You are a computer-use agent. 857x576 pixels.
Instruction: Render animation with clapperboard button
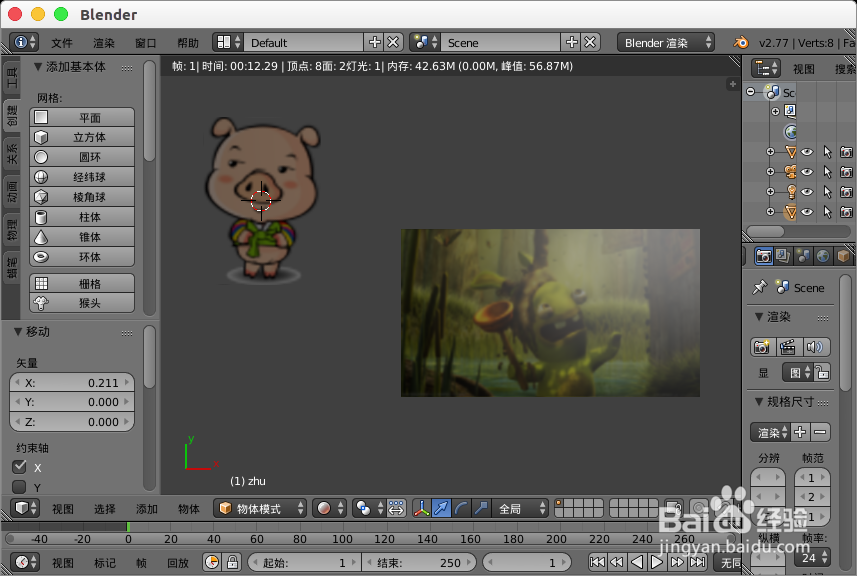[788, 347]
